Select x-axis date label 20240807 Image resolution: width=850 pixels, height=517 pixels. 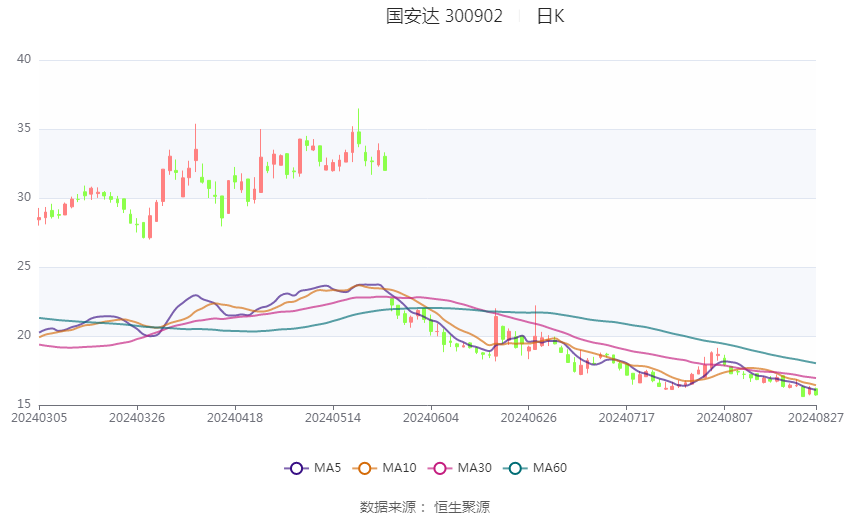coord(725,418)
